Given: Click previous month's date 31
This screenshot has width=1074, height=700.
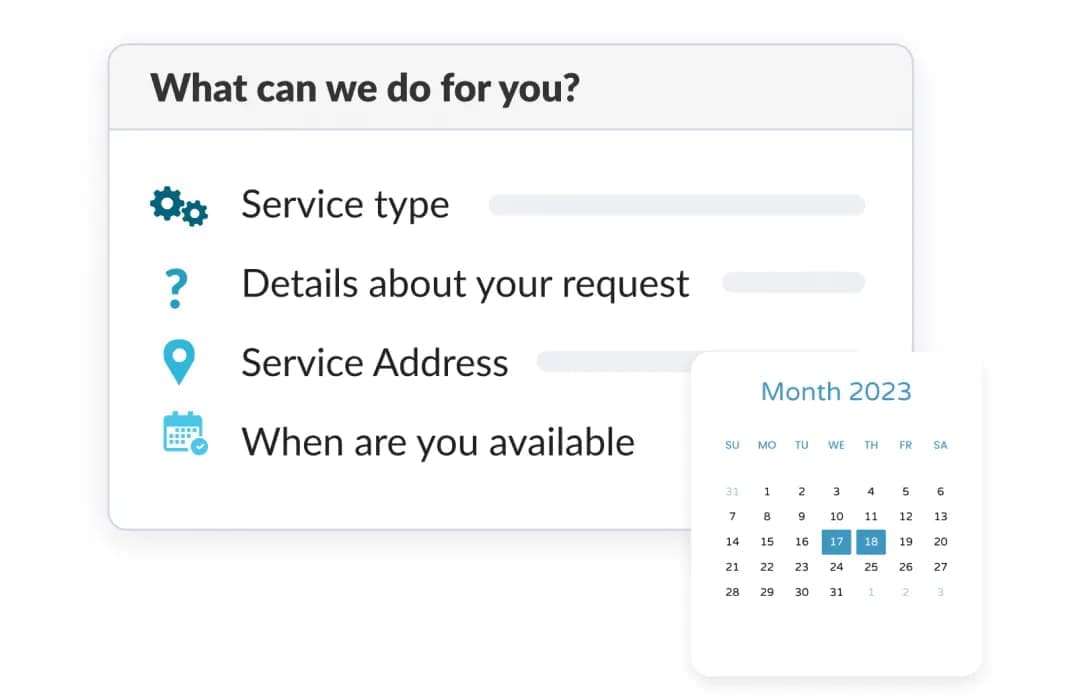Looking at the screenshot, I should pyautogui.click(x=732, y=492).
